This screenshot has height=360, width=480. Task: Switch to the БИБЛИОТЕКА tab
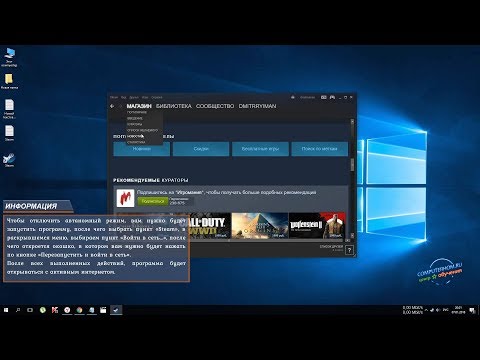pos(174,106)
